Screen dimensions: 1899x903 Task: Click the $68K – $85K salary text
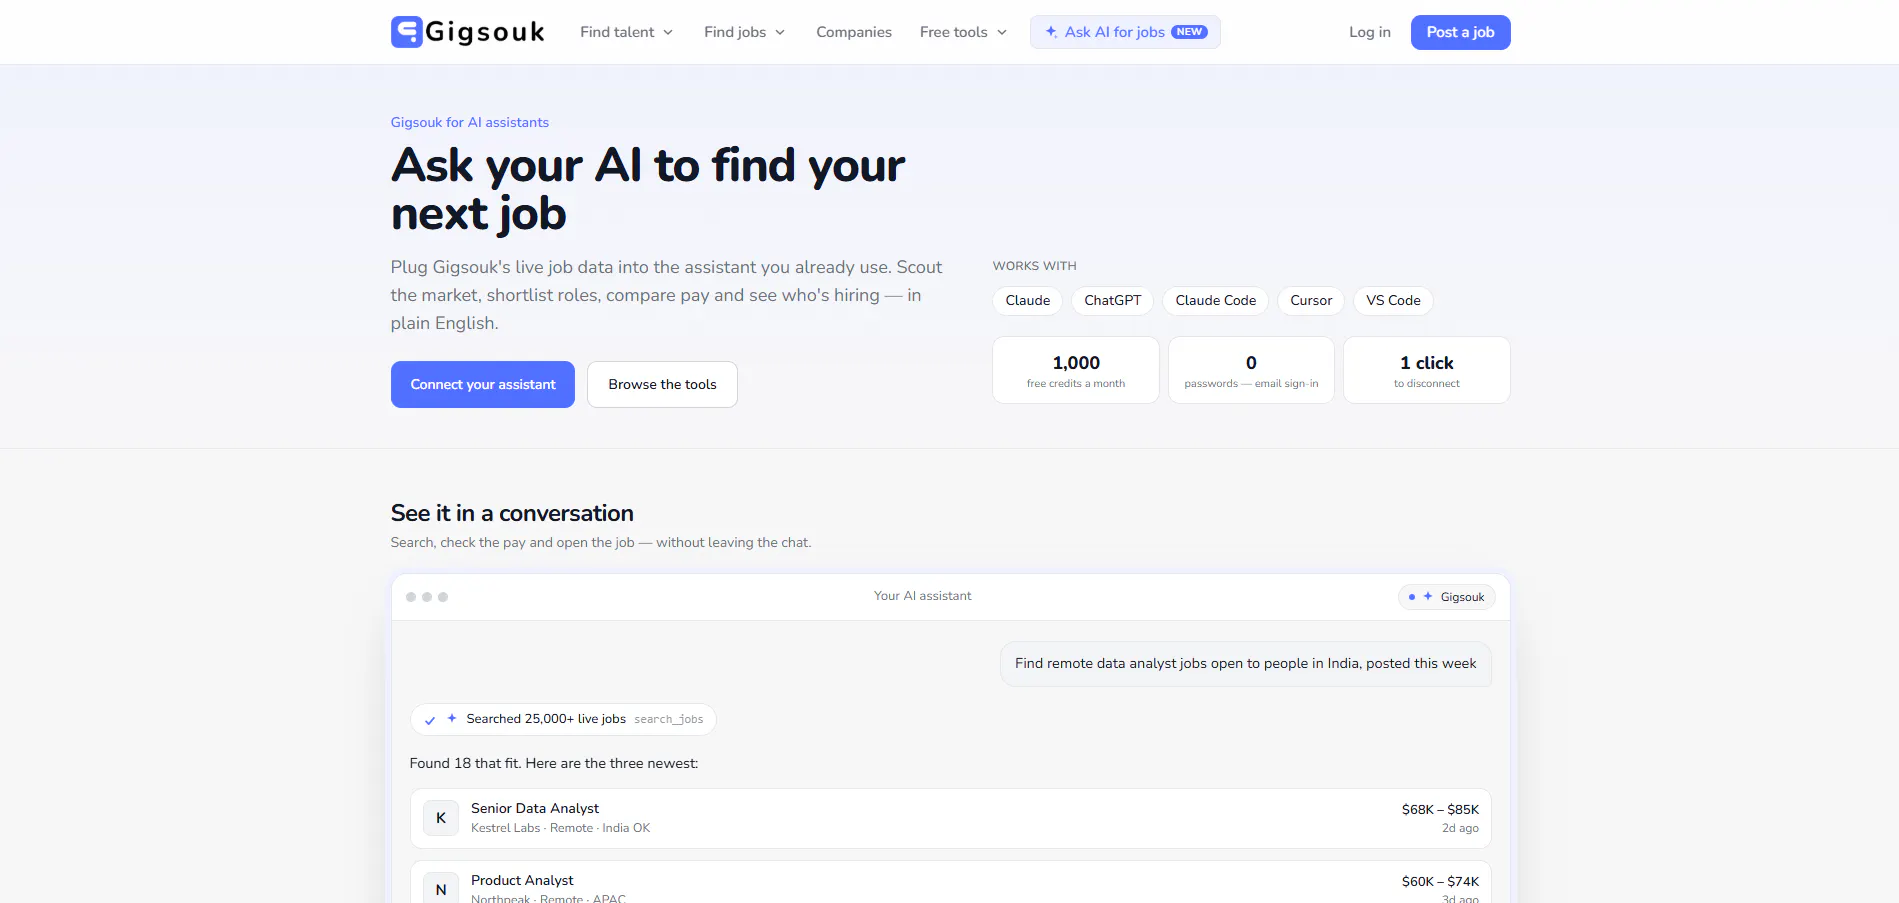click(1440, 809)
